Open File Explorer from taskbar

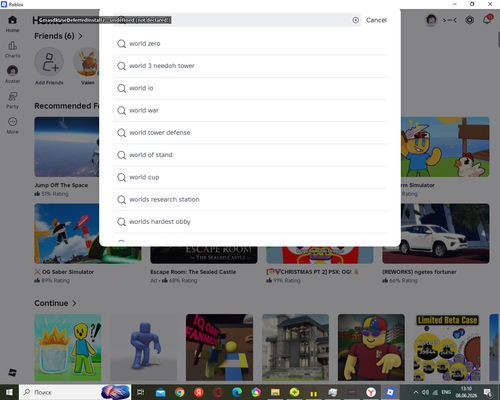pos(275,392)
